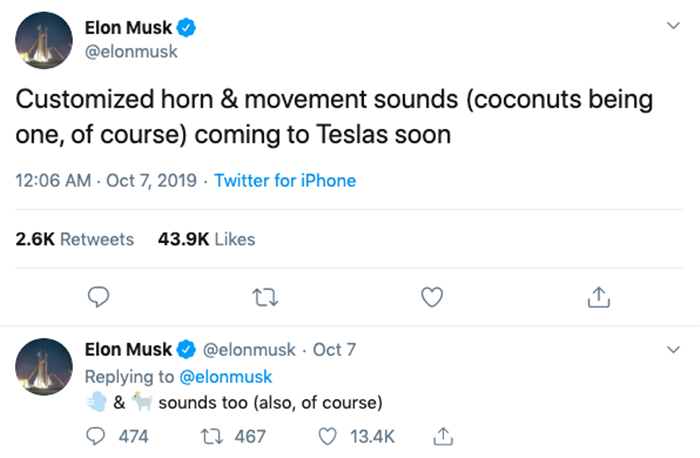Viewport: 700px width, 458px height.
Task: Expand the reply tweet's chevron menu
Action: coord(672,350)
